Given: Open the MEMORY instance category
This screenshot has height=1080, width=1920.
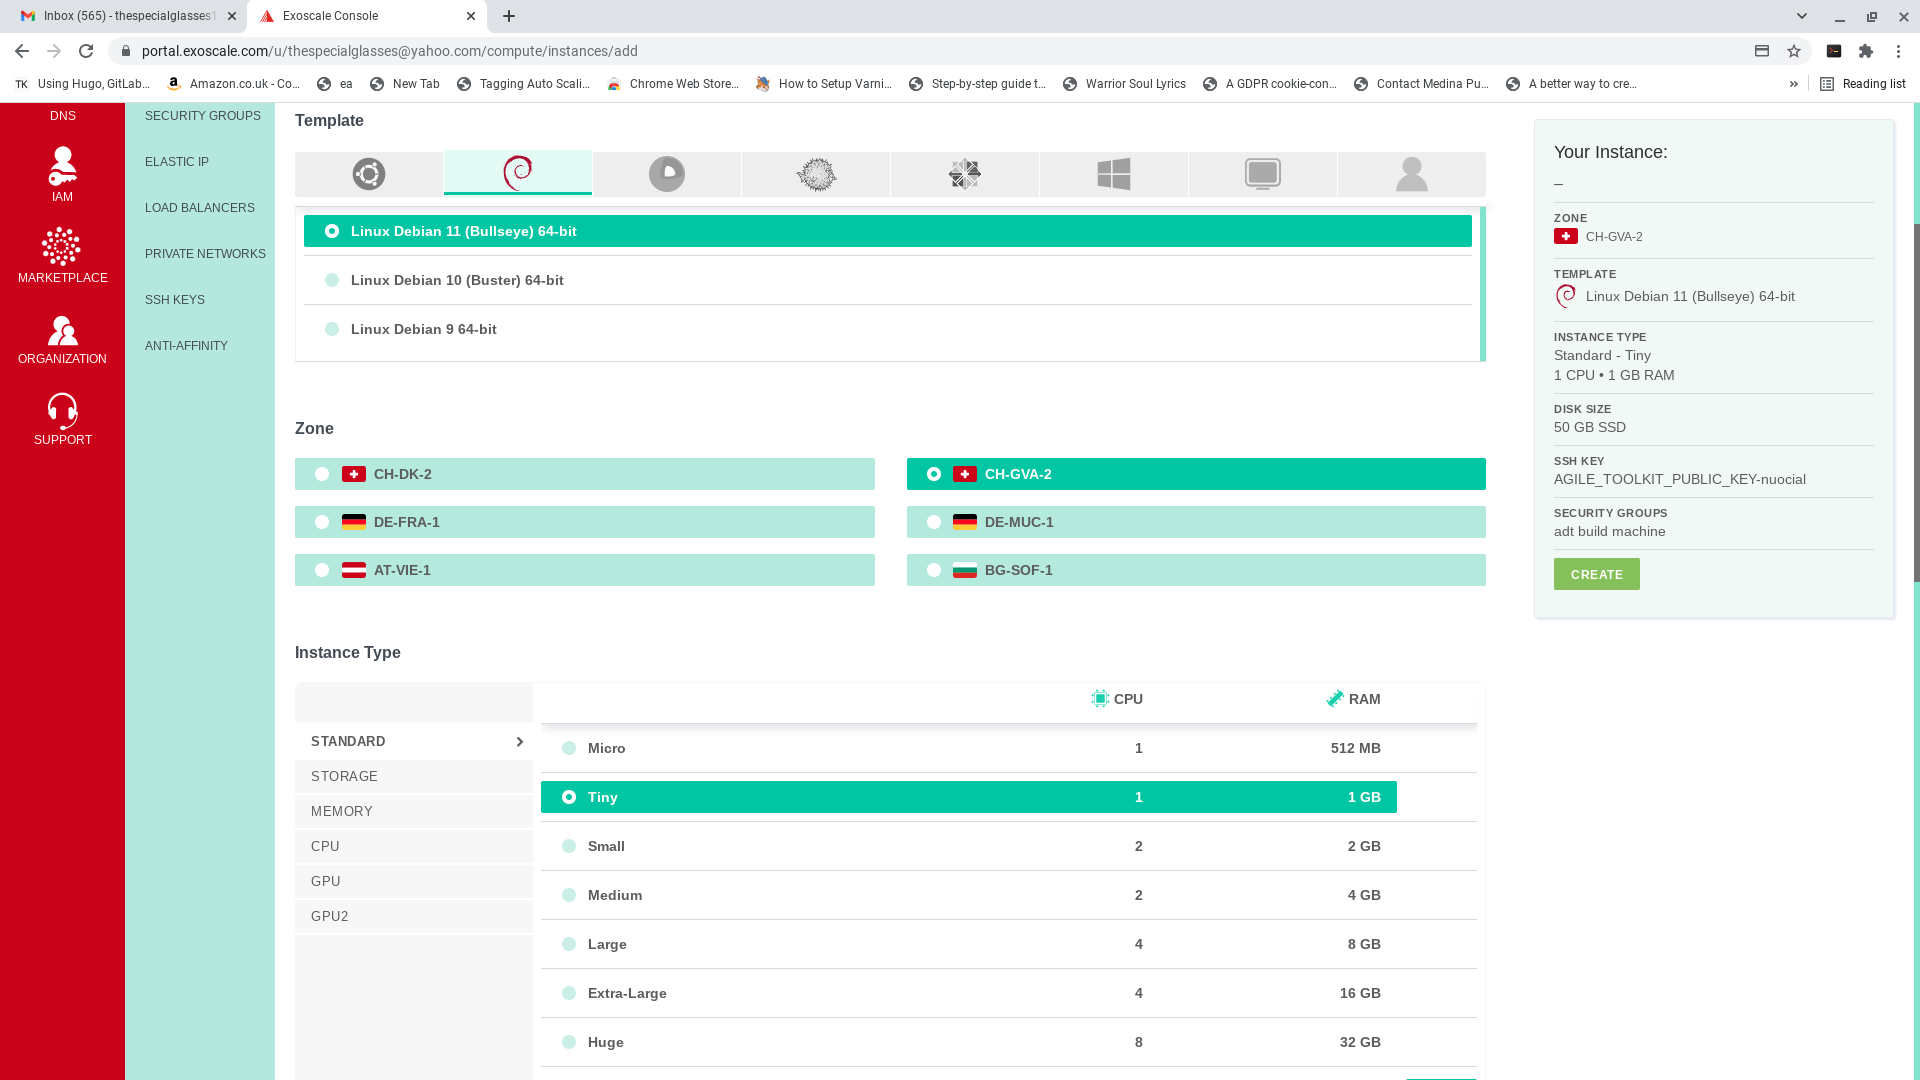Looking at the screenshot, I should click(x=342, y=811).
